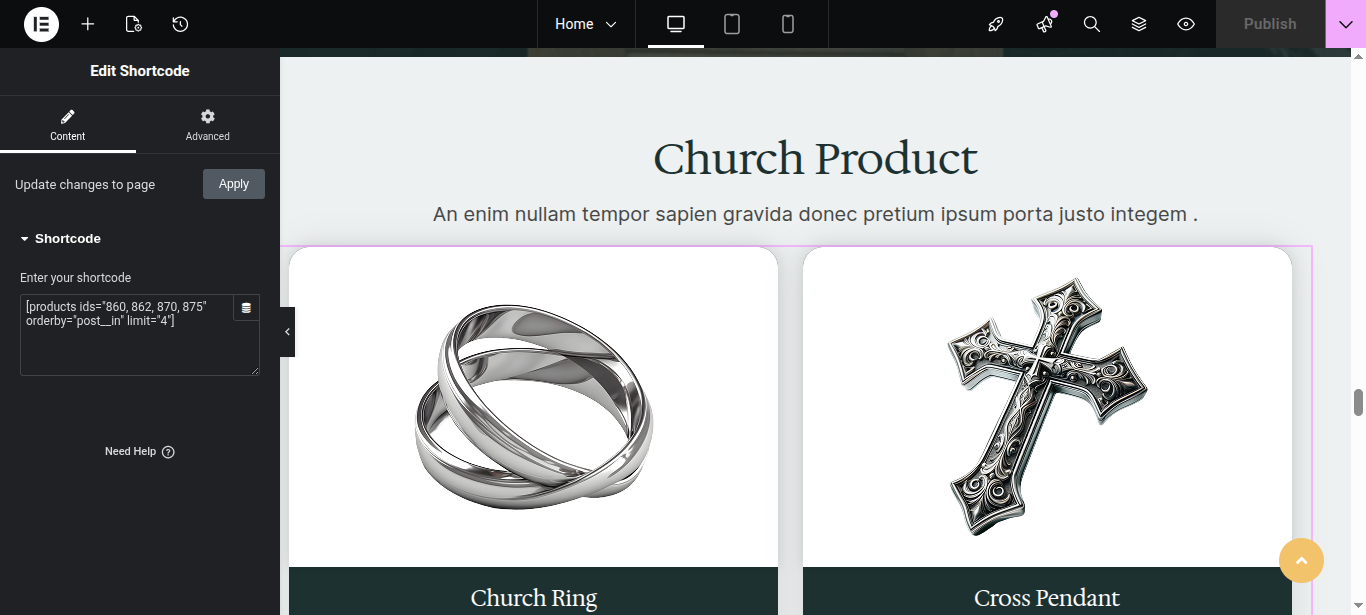
Task: Expand the Publish options arrow
Action: pos(1345,24)
